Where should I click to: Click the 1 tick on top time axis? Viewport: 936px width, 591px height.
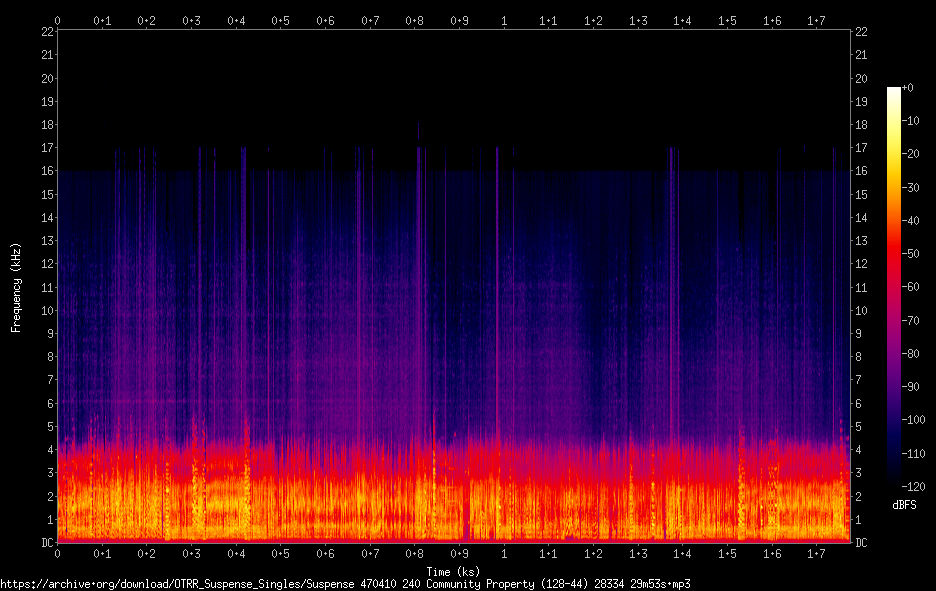(x=504, y=21)
